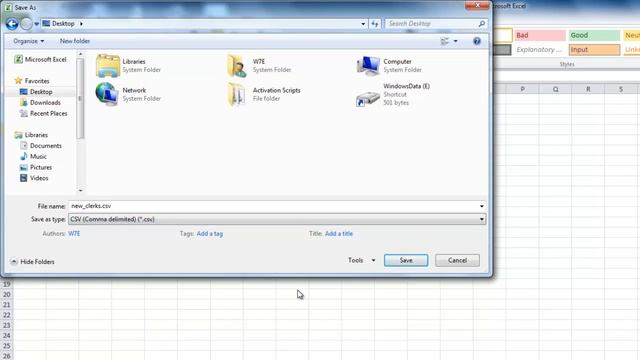Select Downloads under Favorites
Image resolution: width=640 pixels, height=360 pixels.
(40, 102)
